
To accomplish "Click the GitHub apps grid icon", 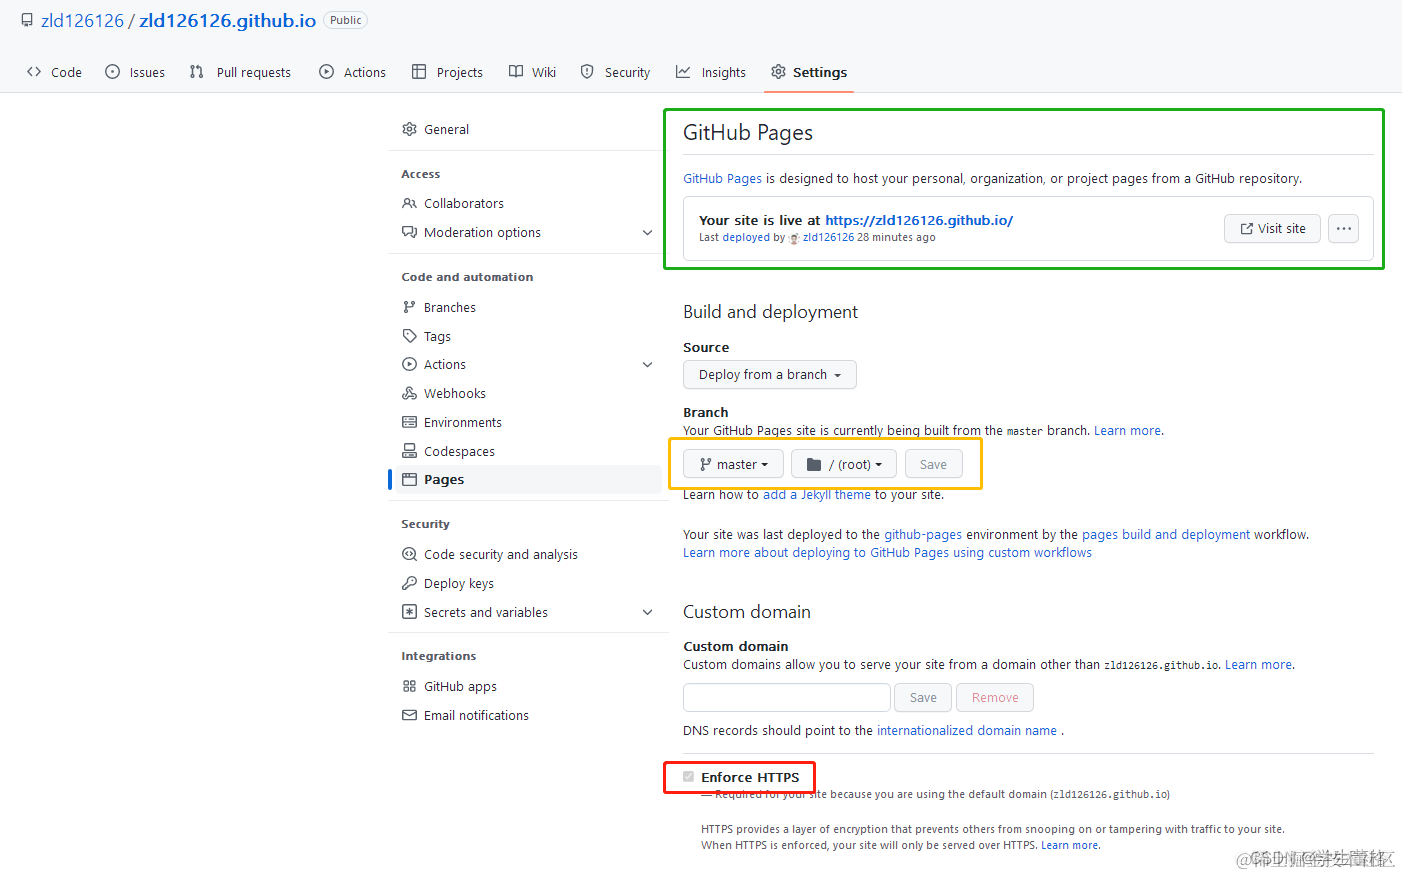I will (x=409, y=686).
